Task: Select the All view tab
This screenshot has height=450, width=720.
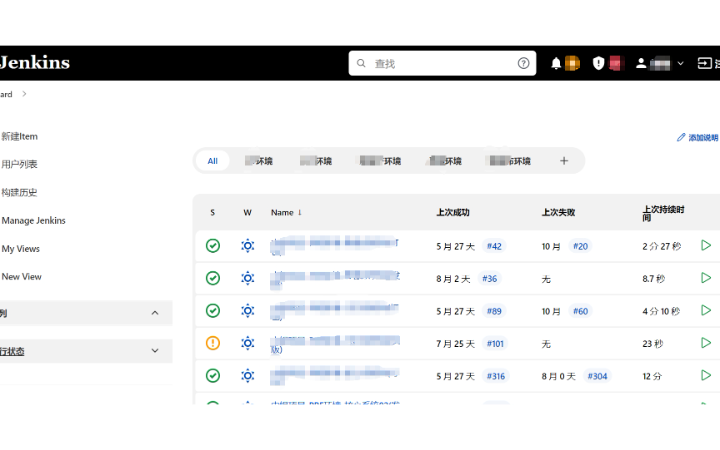Action: (x=213, y=161)
